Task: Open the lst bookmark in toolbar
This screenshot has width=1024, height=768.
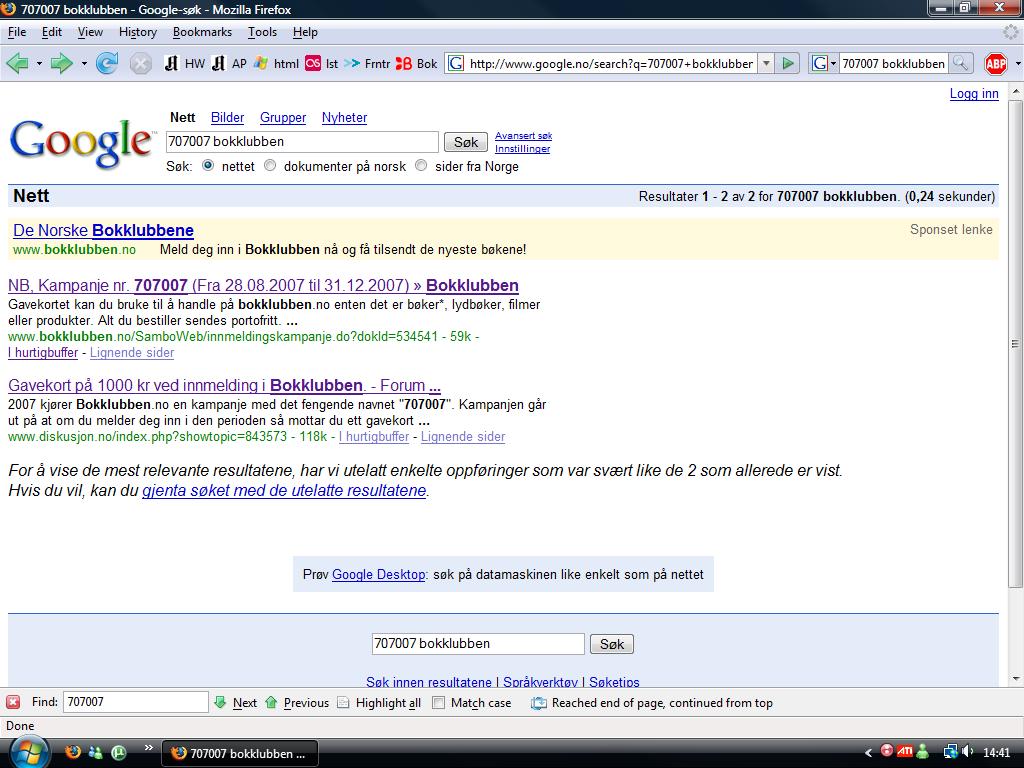Action: 322,63
